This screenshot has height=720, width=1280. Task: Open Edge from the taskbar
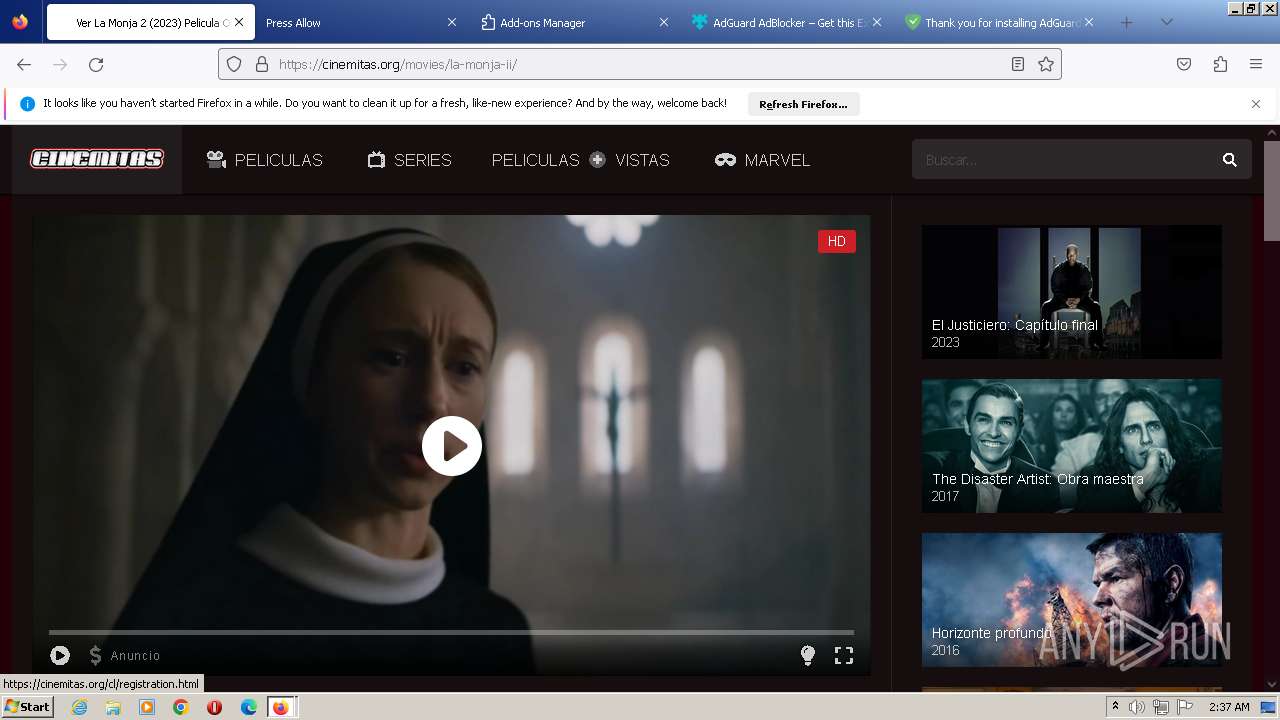[x=249, y=707]
